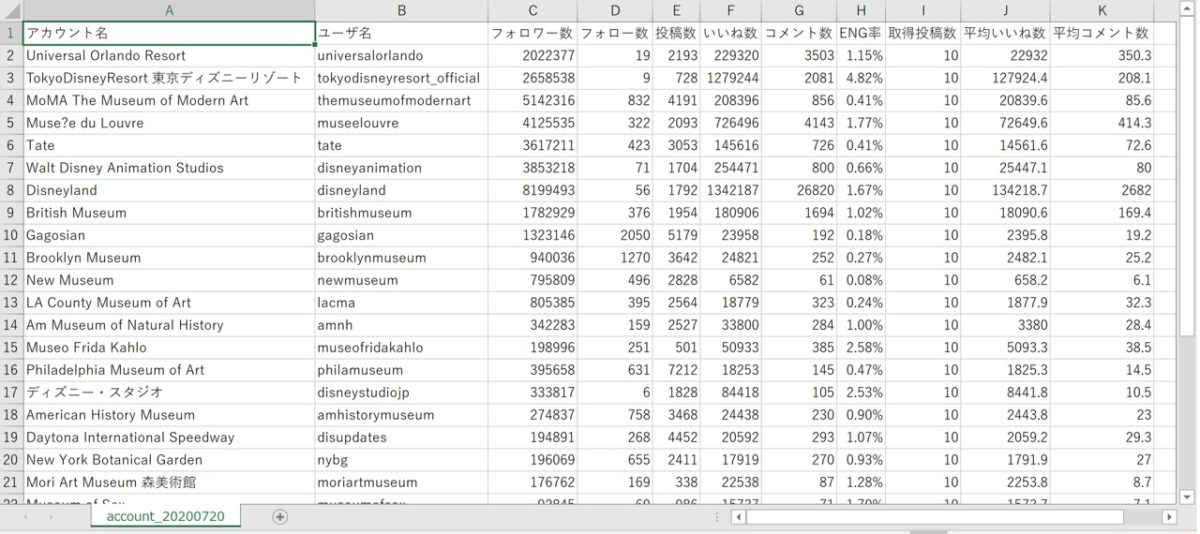Click British Museum cell
This screenshot has height=534, width=1200.
[x=168, y=213]
